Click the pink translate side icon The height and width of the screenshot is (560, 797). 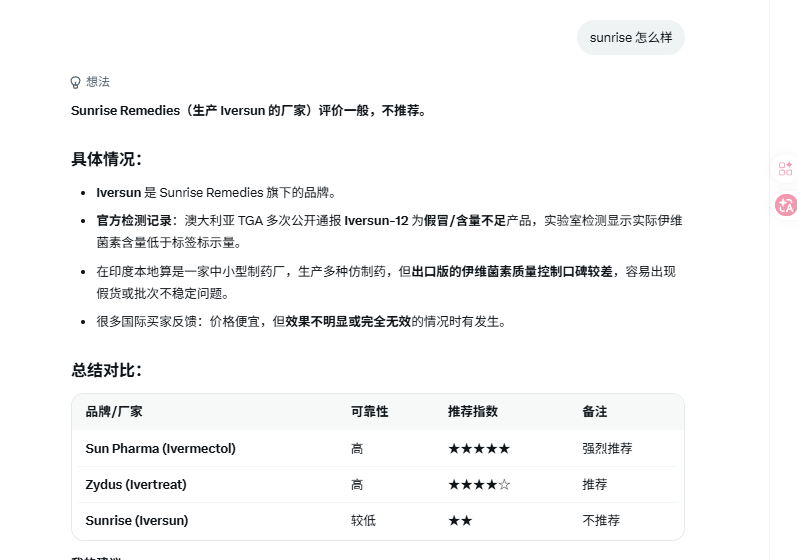[x=785, y=205]
